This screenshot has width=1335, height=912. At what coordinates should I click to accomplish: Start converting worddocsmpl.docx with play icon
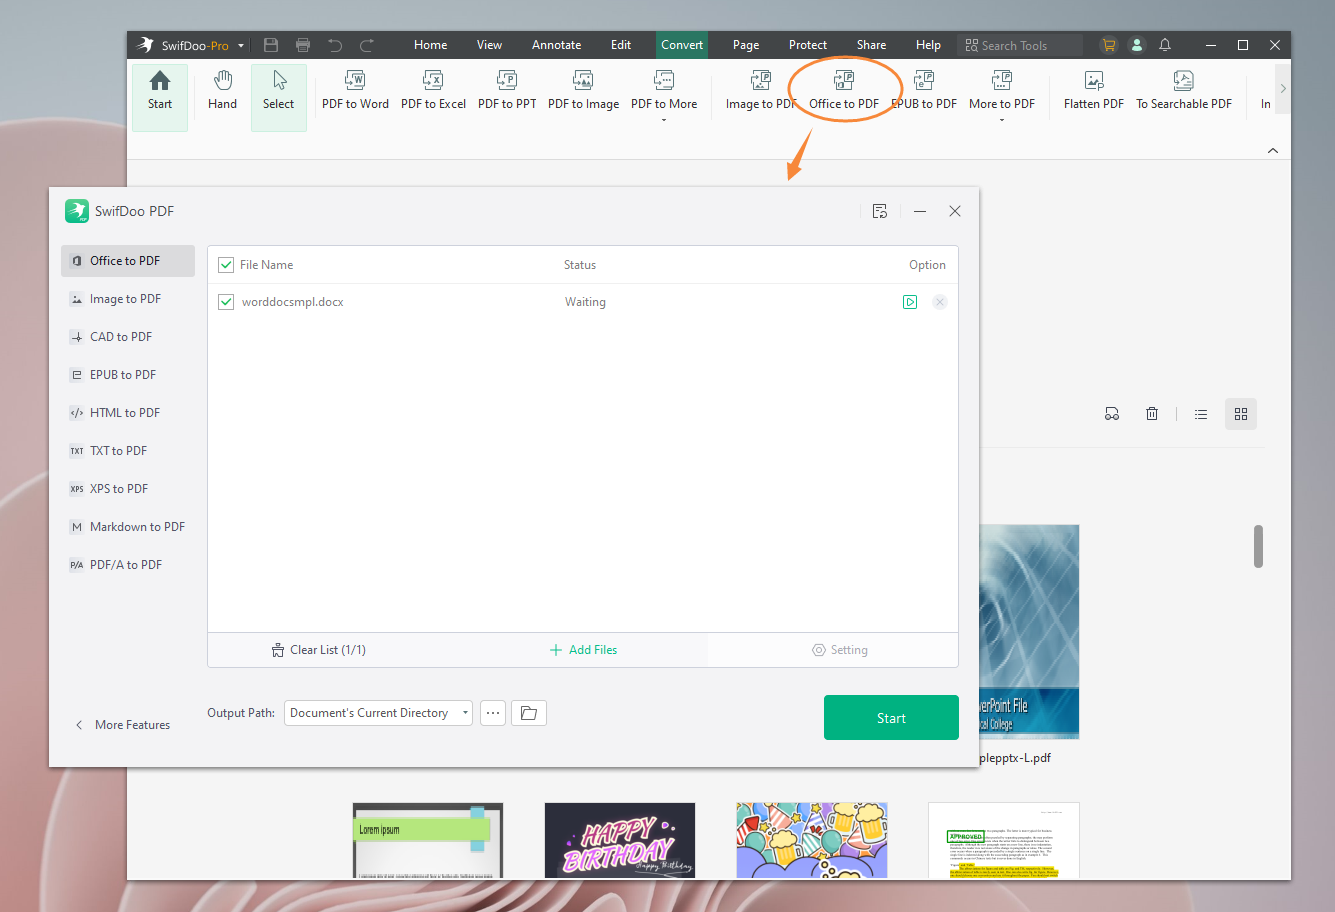coord(910,302)
